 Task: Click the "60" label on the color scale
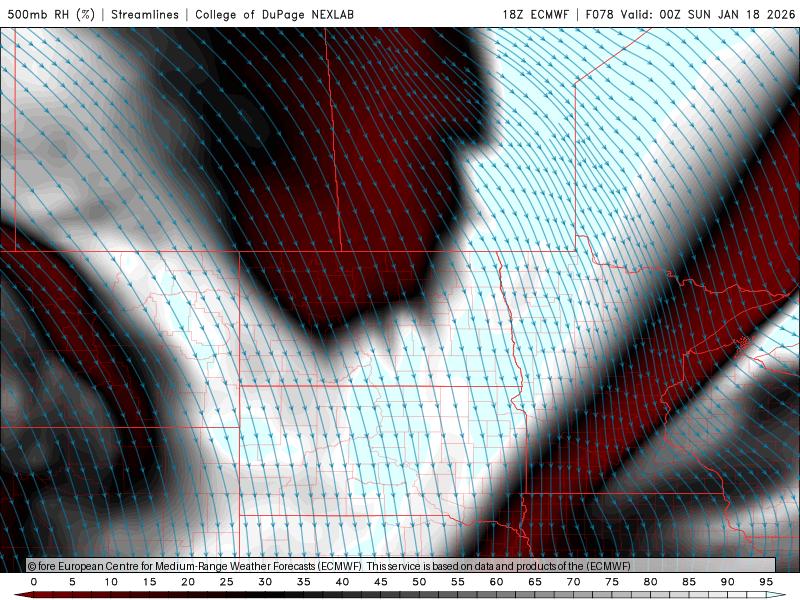click(x=496, y=582)
